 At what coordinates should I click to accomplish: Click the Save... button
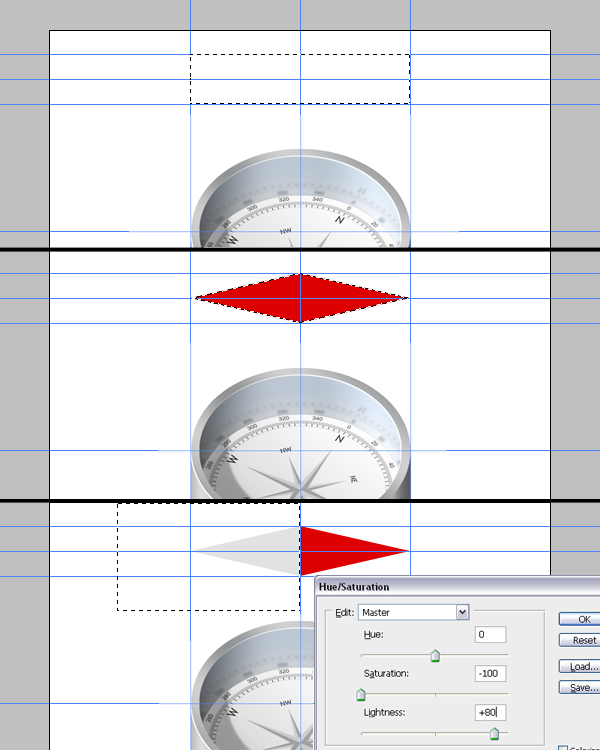[x=584, y=687]
